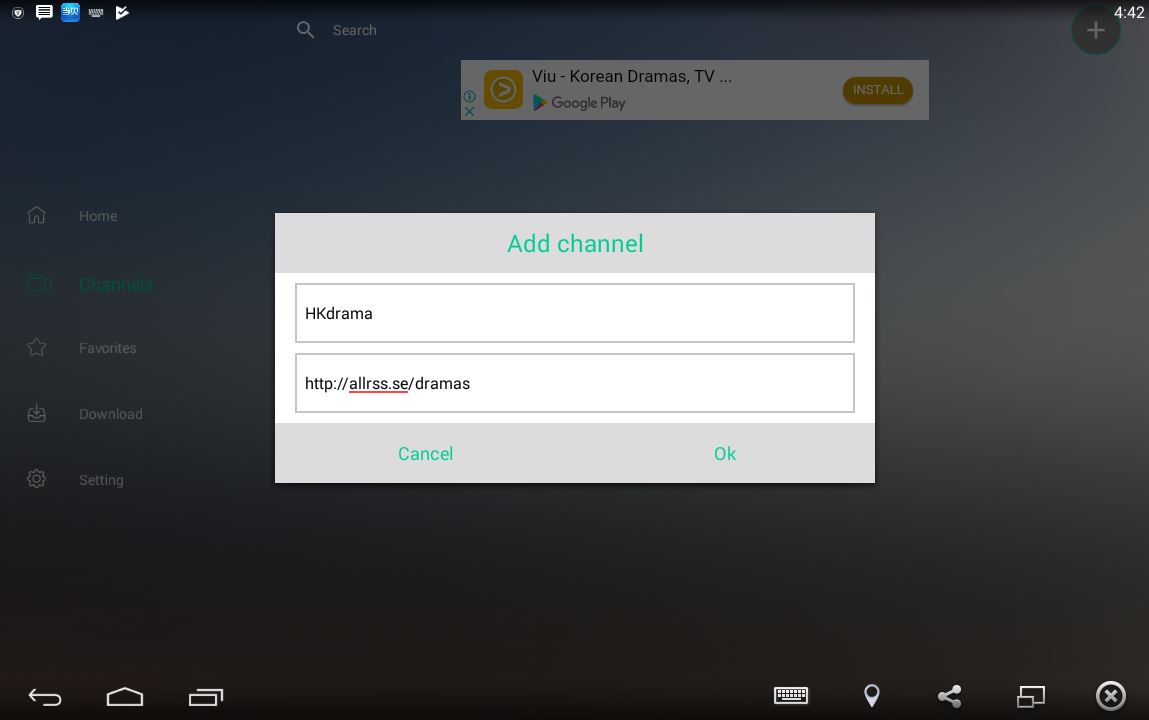Open the Download section icon
Viewport: 1149px width, 720px height.
pos(36,413)
